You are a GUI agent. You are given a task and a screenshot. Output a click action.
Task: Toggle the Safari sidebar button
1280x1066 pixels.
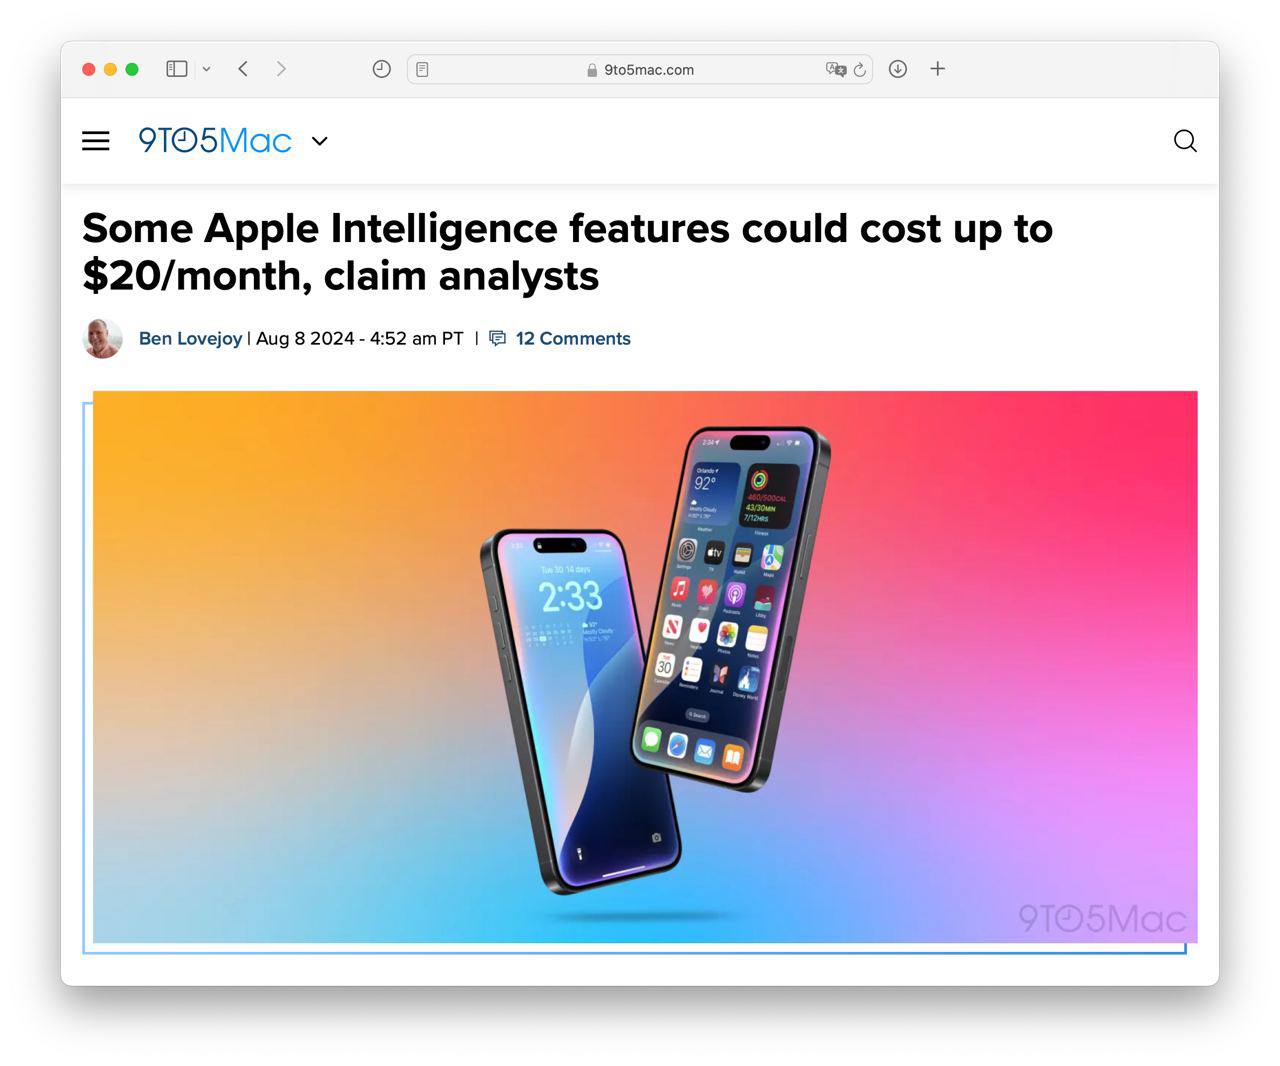[x=177, y=69]
